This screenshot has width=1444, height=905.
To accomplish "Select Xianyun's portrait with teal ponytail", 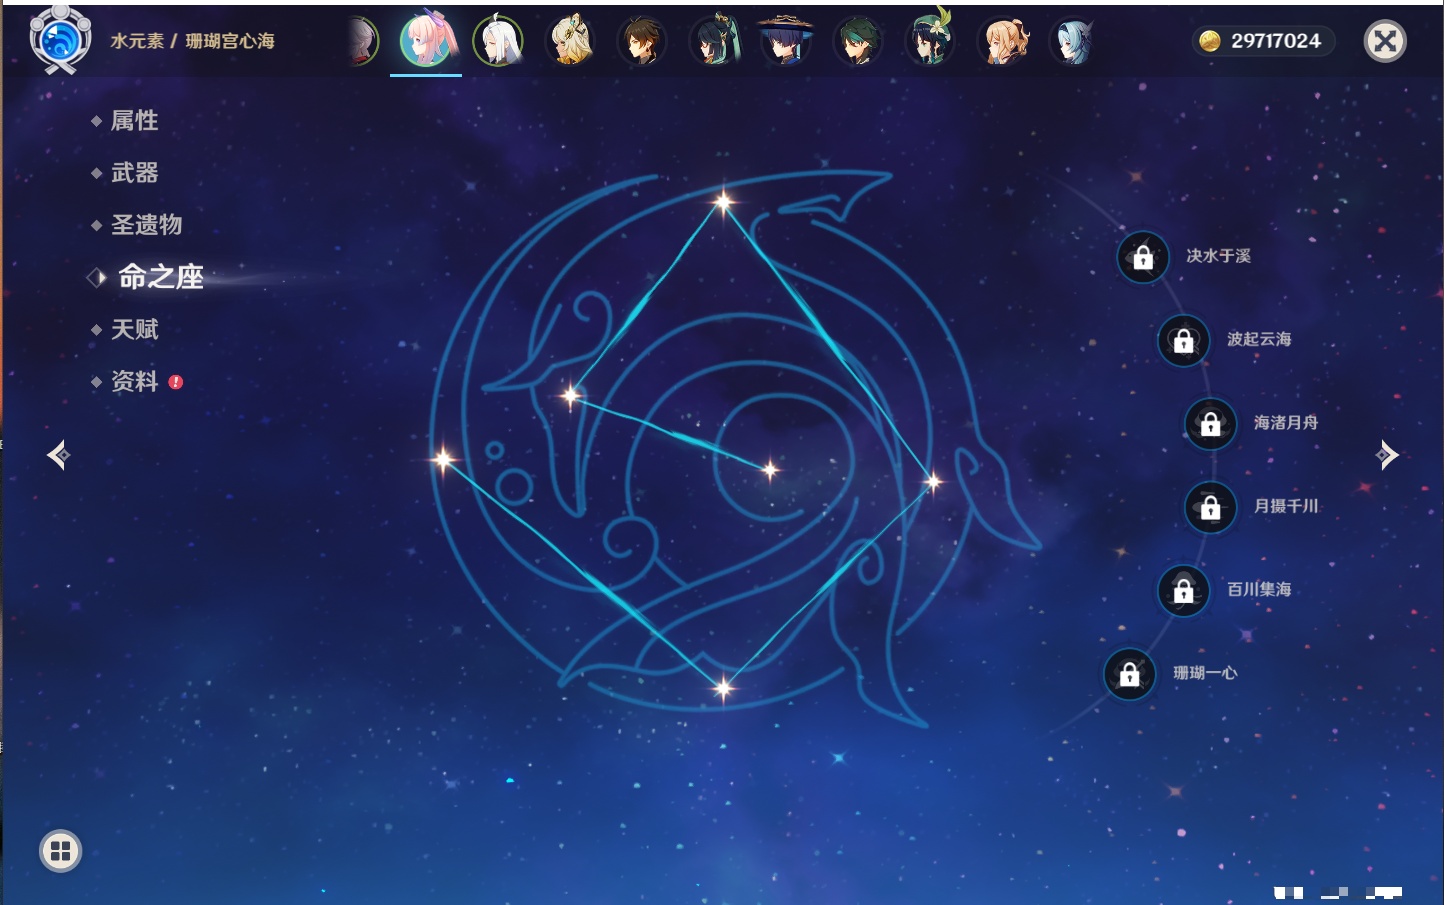I will tap(714, 41).
